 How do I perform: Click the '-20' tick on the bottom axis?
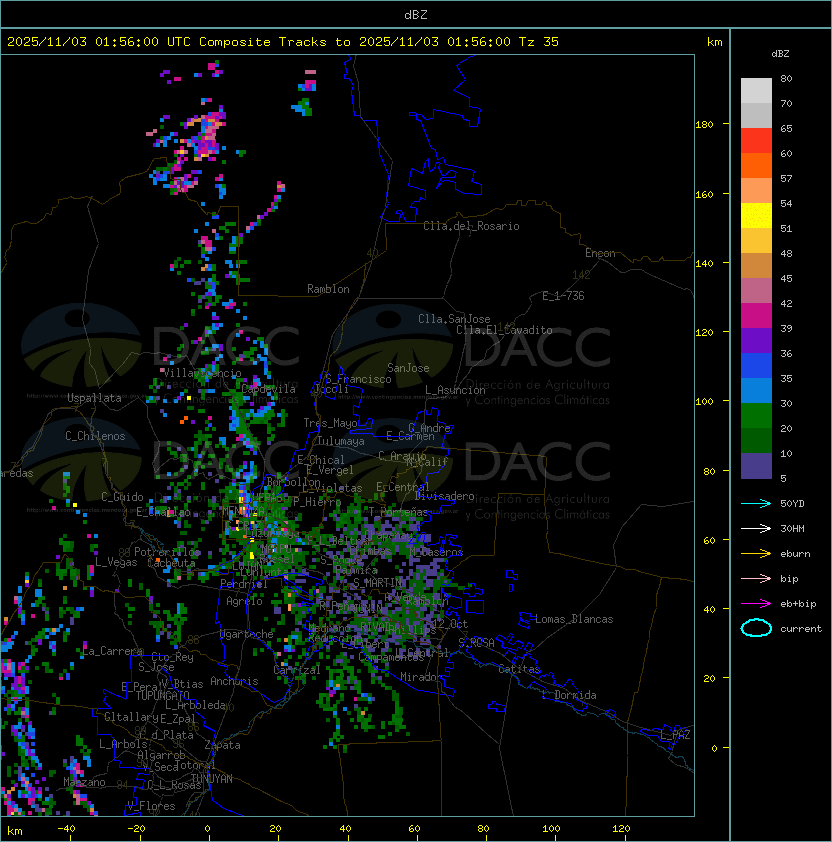[136, 829]
